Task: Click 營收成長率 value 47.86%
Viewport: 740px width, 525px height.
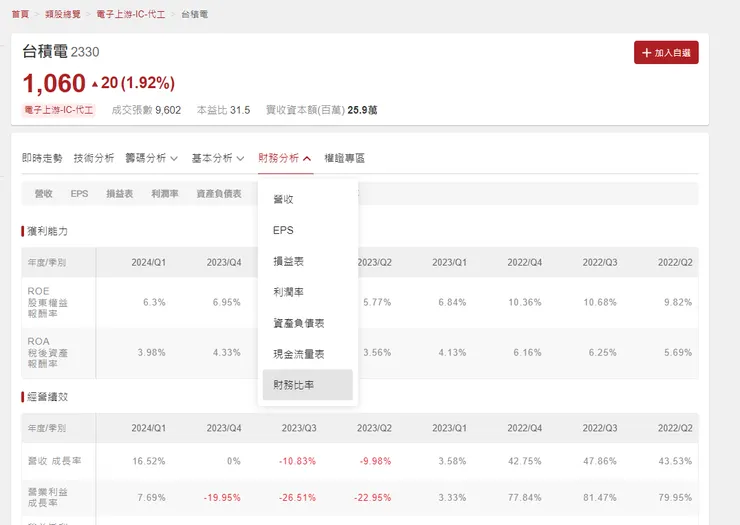Action: tap(600, 461)
